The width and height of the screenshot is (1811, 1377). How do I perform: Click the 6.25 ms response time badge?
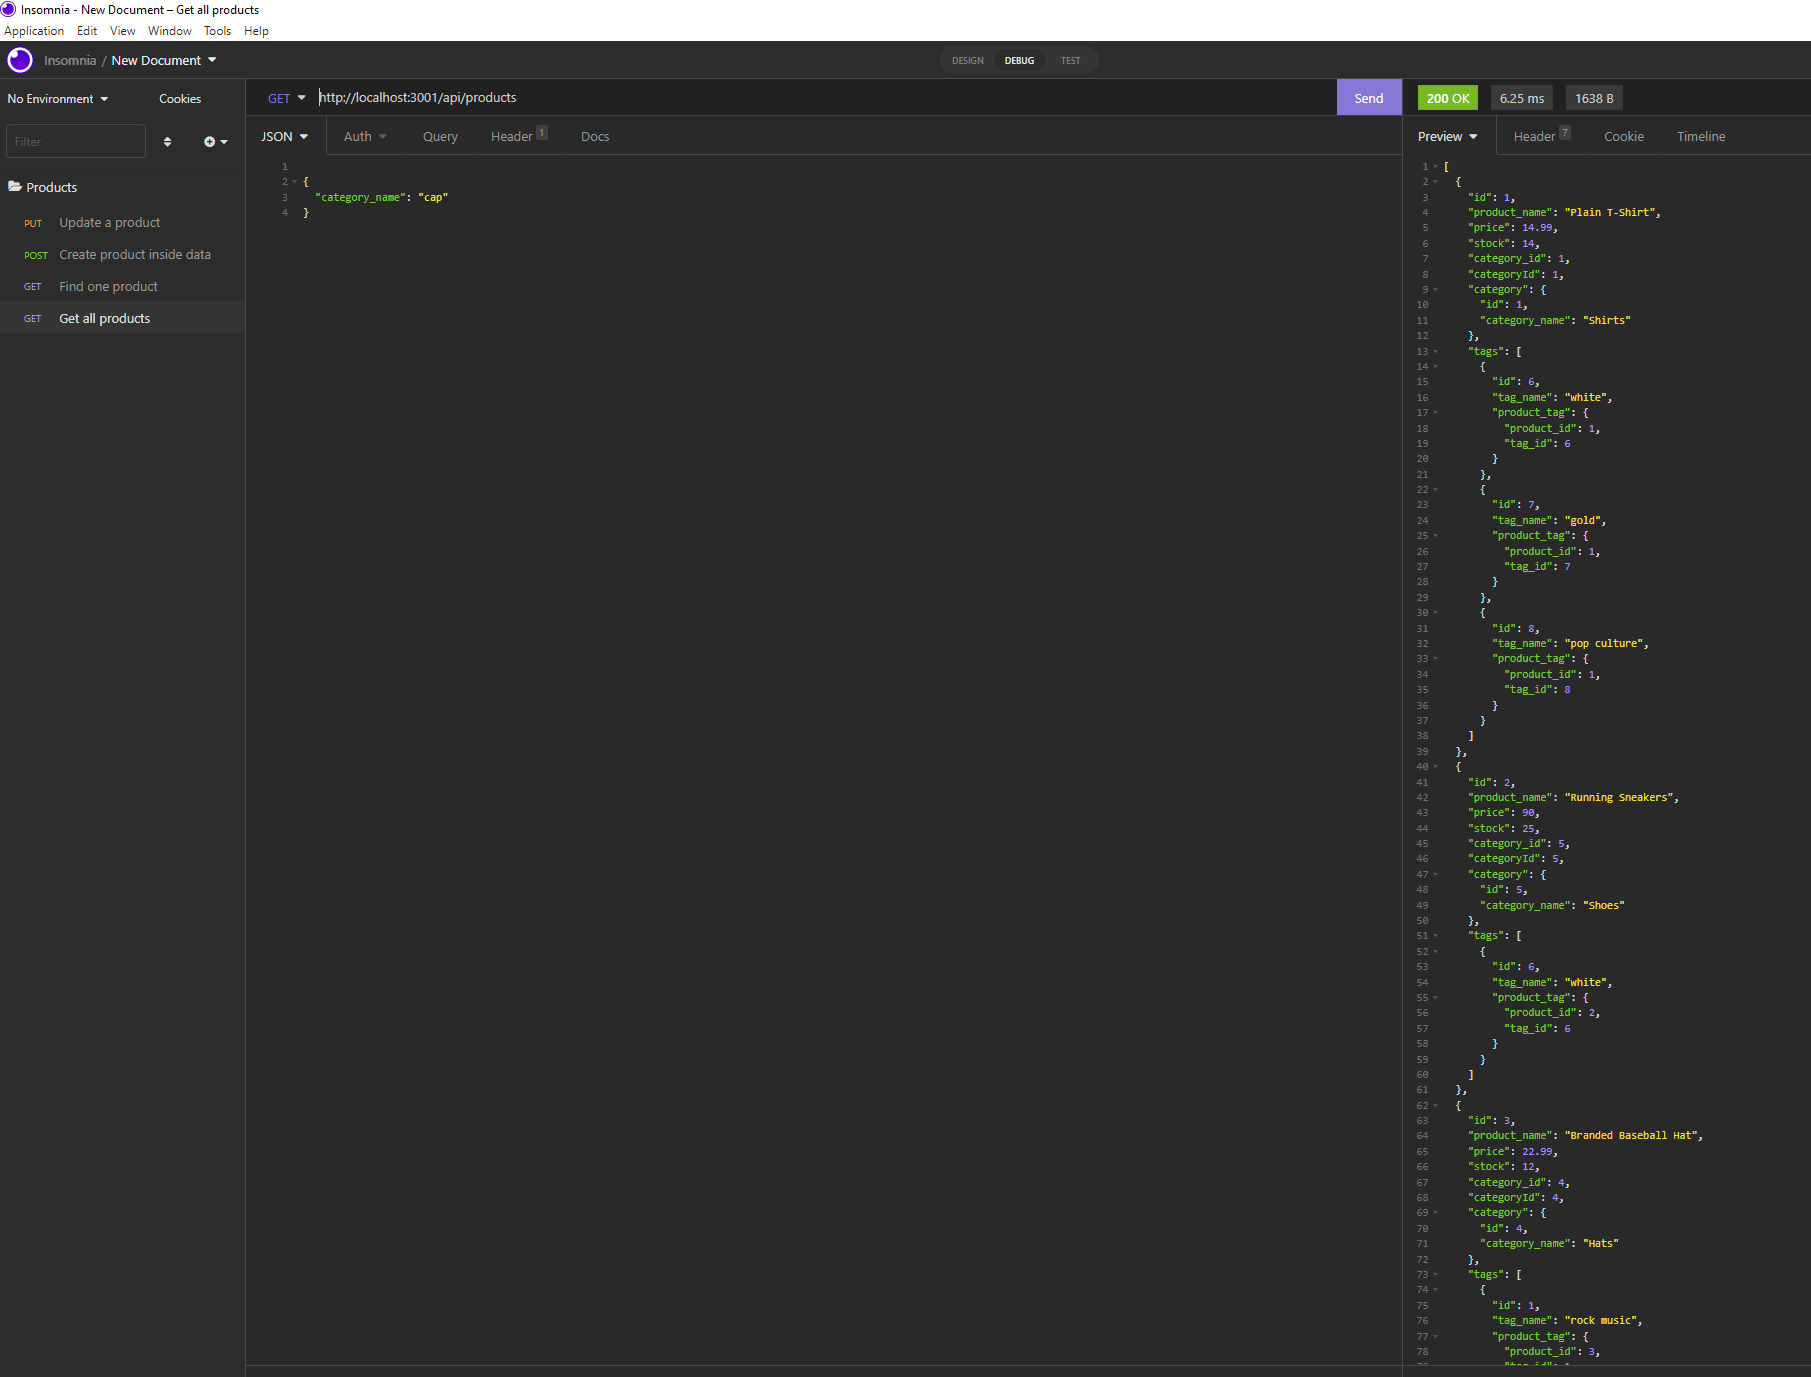click(1522, 98)
